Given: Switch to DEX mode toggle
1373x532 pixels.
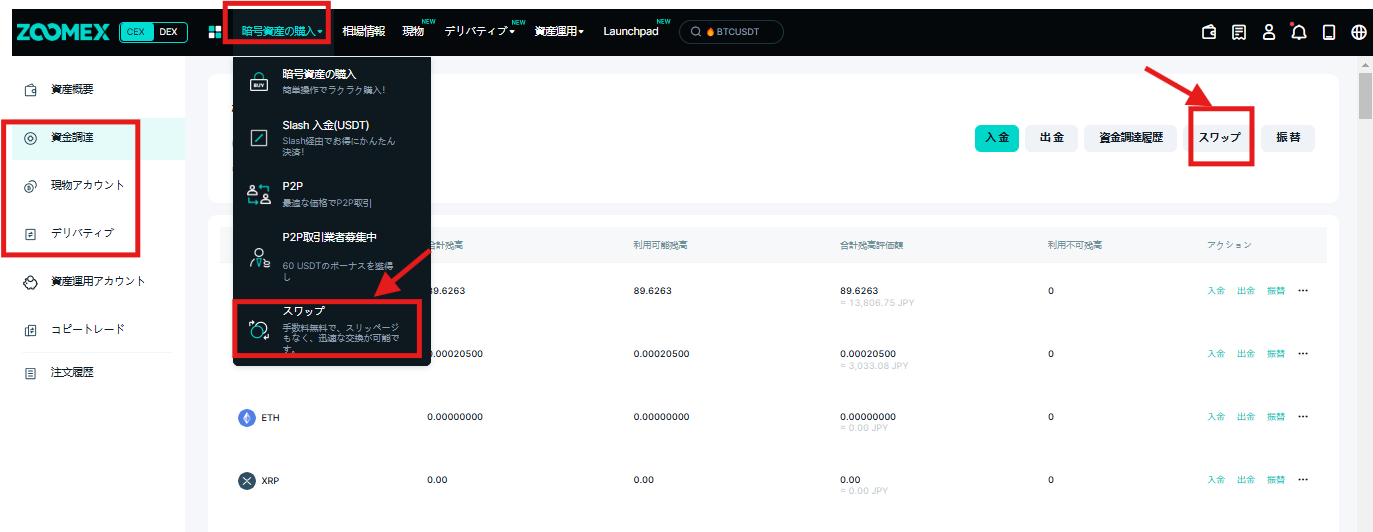Looking at the screenshot, I should click(168, 32).
